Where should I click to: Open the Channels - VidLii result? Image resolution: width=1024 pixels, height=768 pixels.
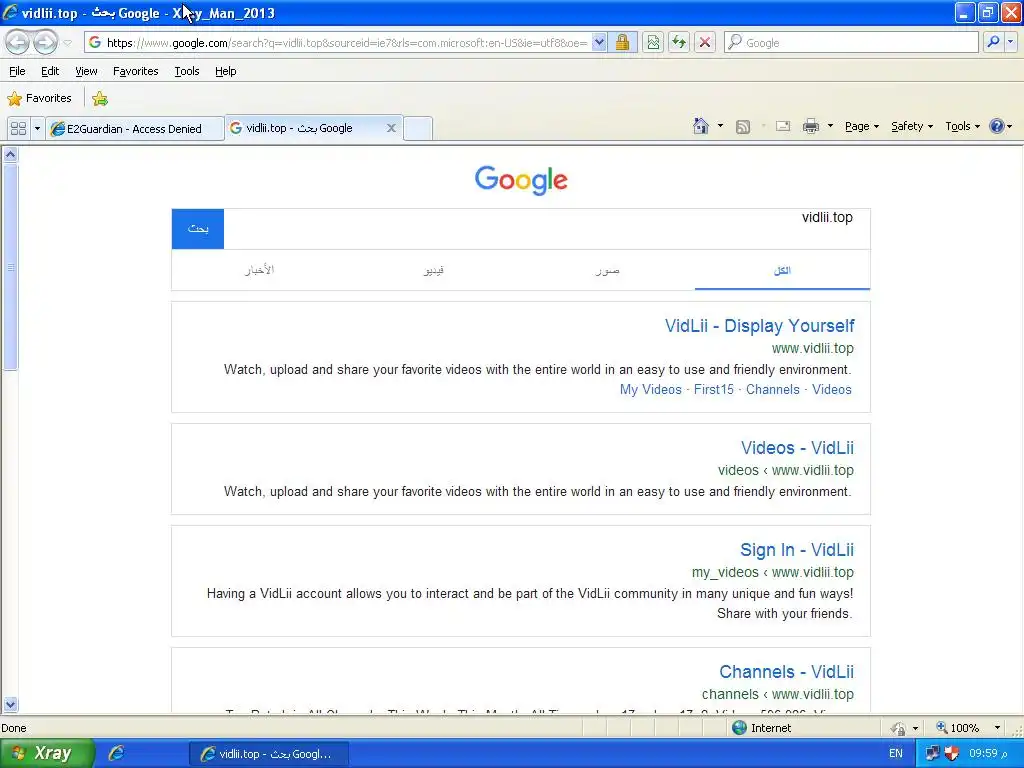786,672
